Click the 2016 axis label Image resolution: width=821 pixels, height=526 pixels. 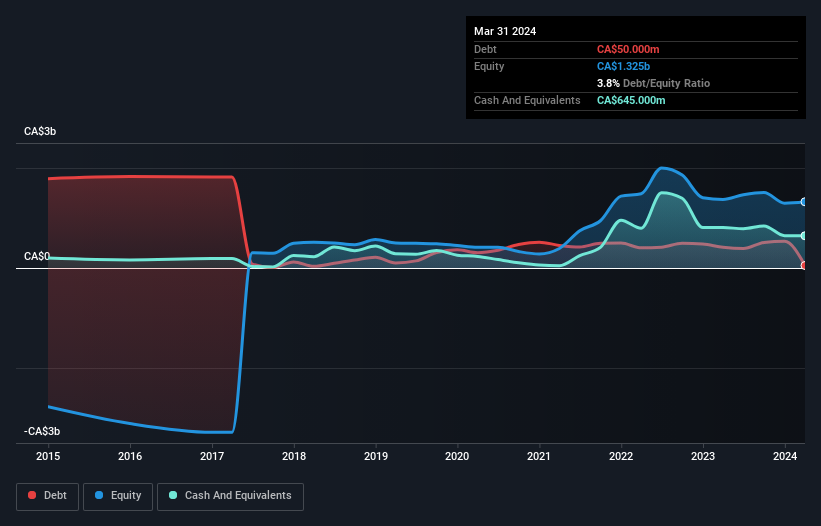(x=130, y=456)
